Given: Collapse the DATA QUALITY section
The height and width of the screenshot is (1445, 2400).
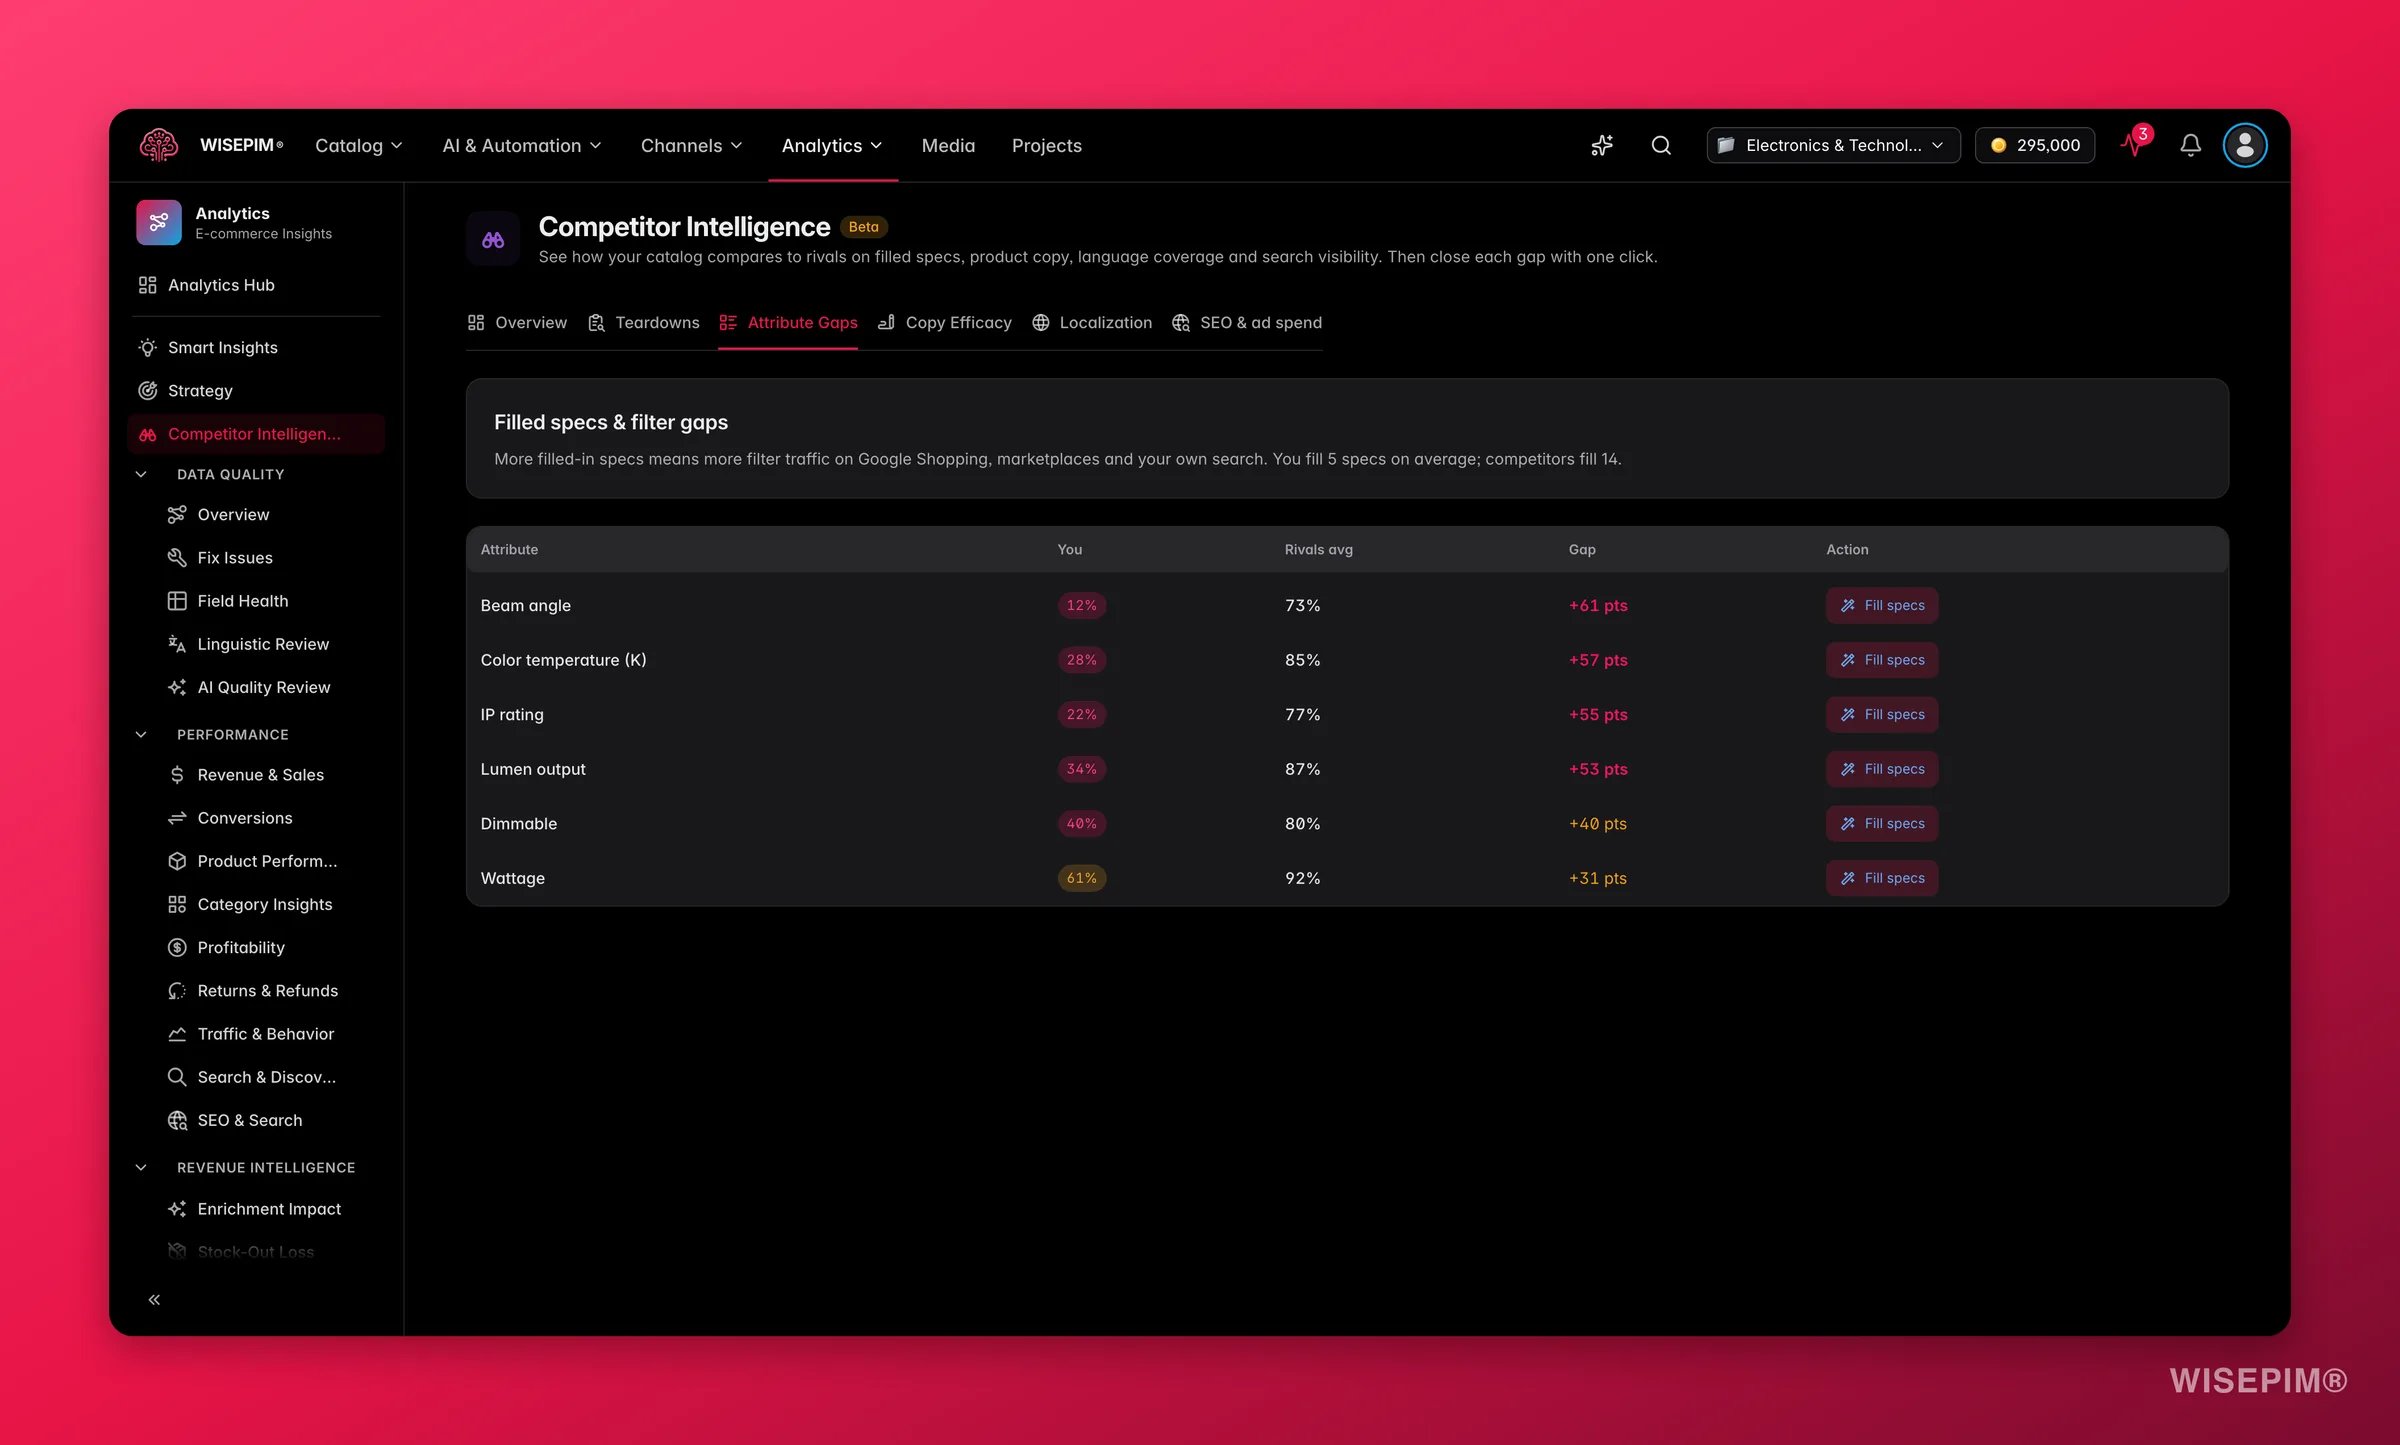Looking at the screenshot, I should coord(141,474).
